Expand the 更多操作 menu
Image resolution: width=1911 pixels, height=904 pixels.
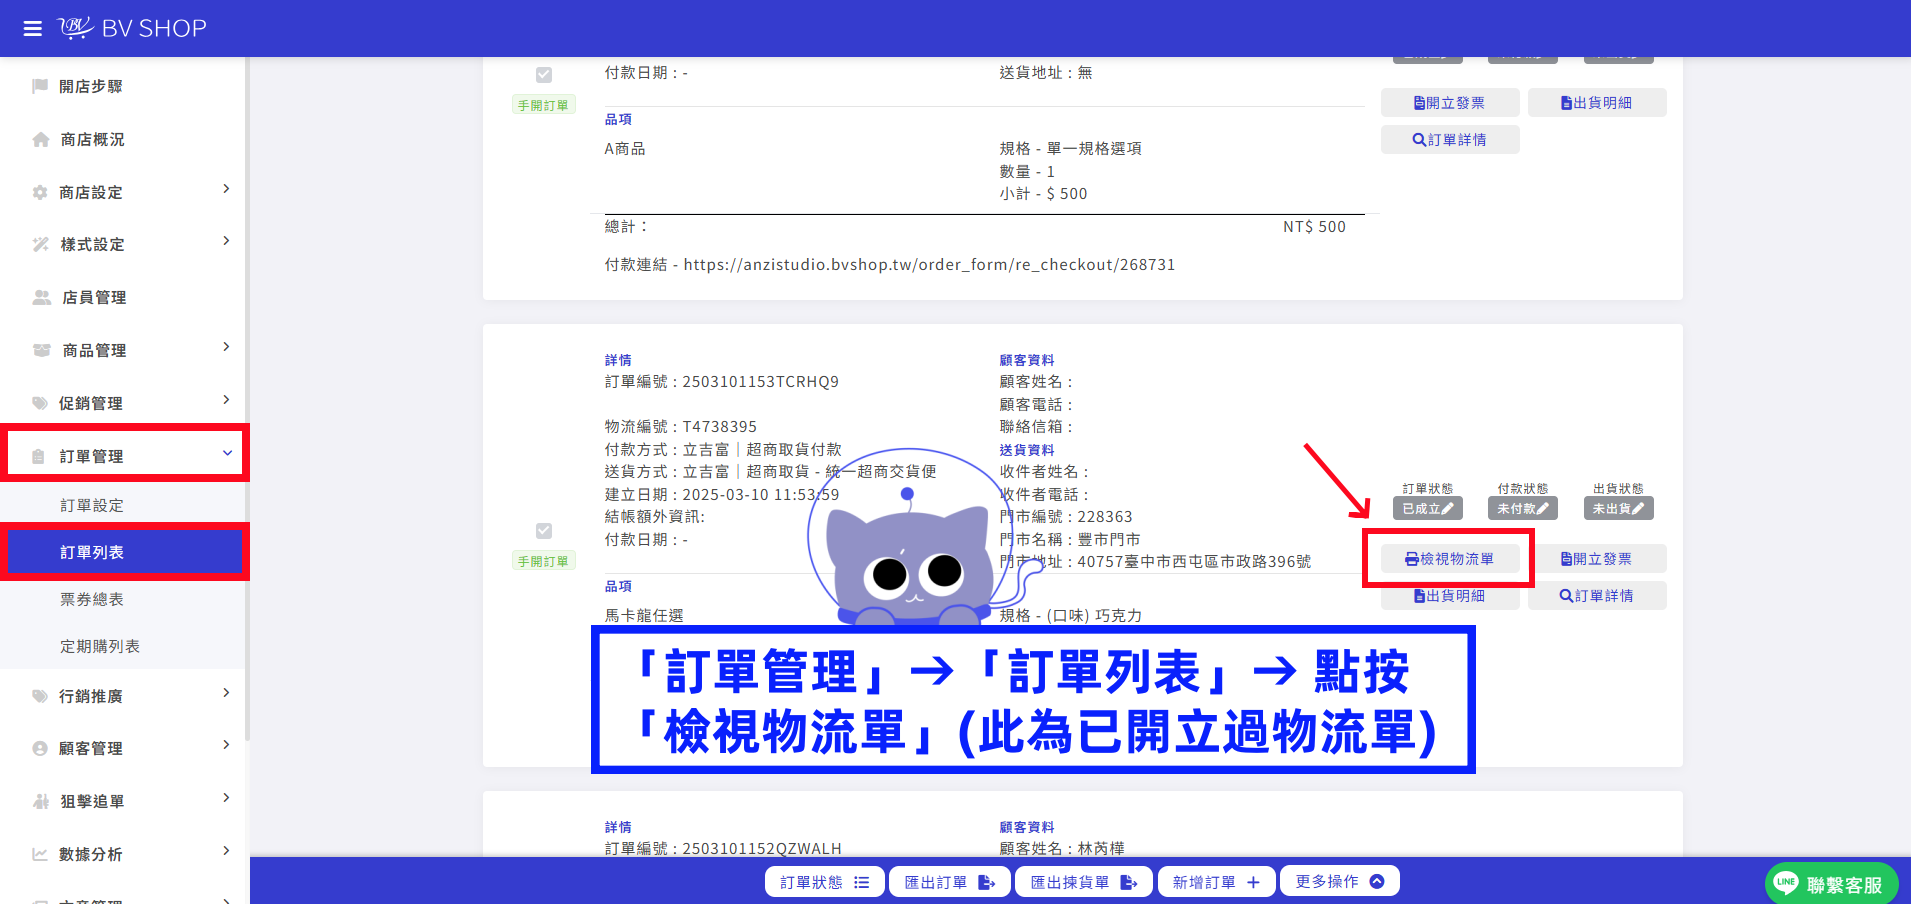tap(1340, 881)
